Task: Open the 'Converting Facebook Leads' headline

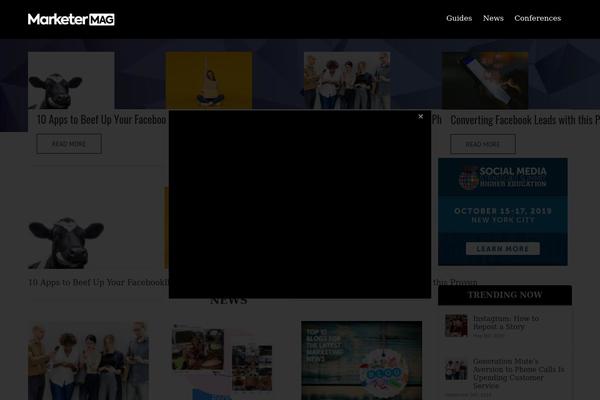Action: tap(525, 120)
